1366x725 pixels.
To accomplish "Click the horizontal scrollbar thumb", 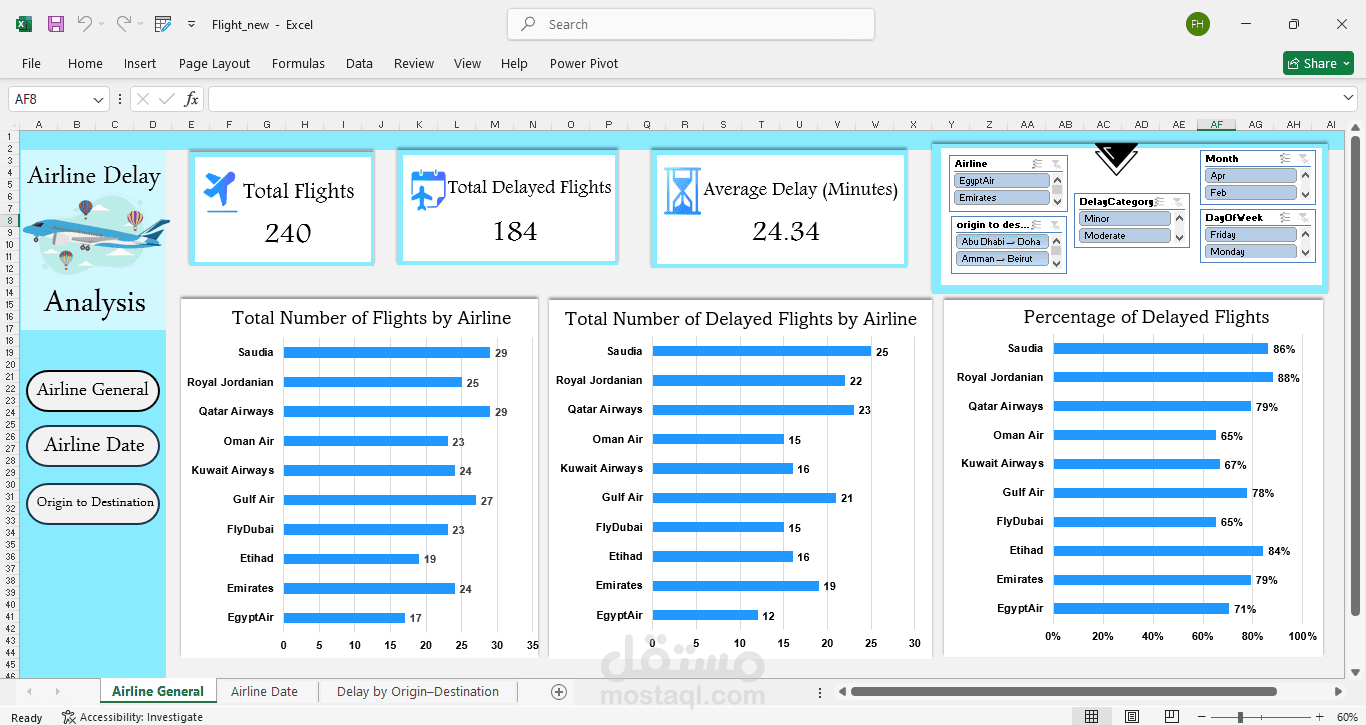I will pos(1063,691).
